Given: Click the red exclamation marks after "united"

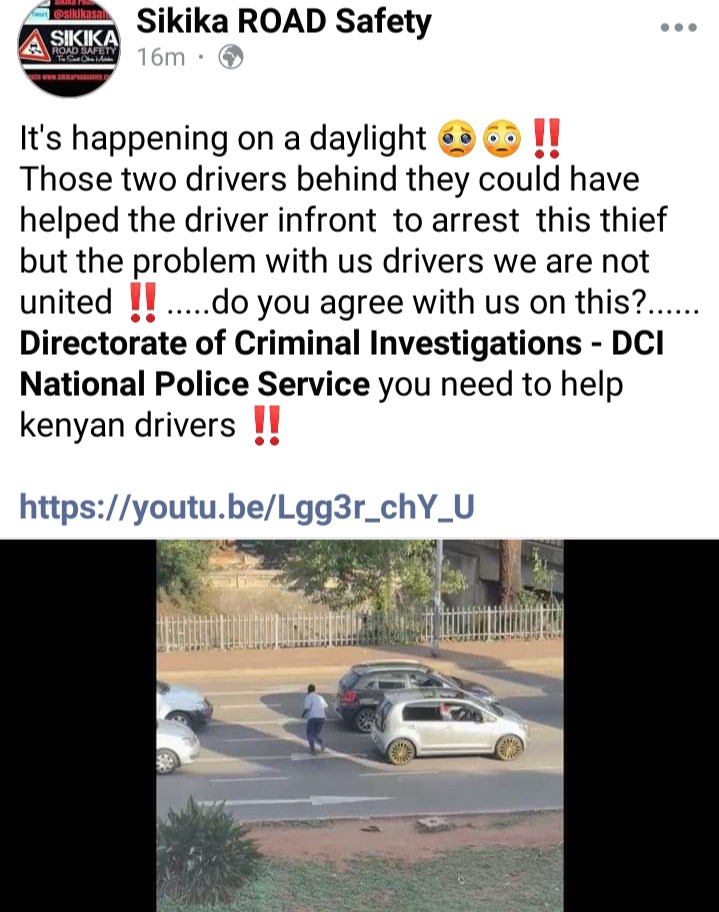Looking at the screenshot, I should (142, 302).
